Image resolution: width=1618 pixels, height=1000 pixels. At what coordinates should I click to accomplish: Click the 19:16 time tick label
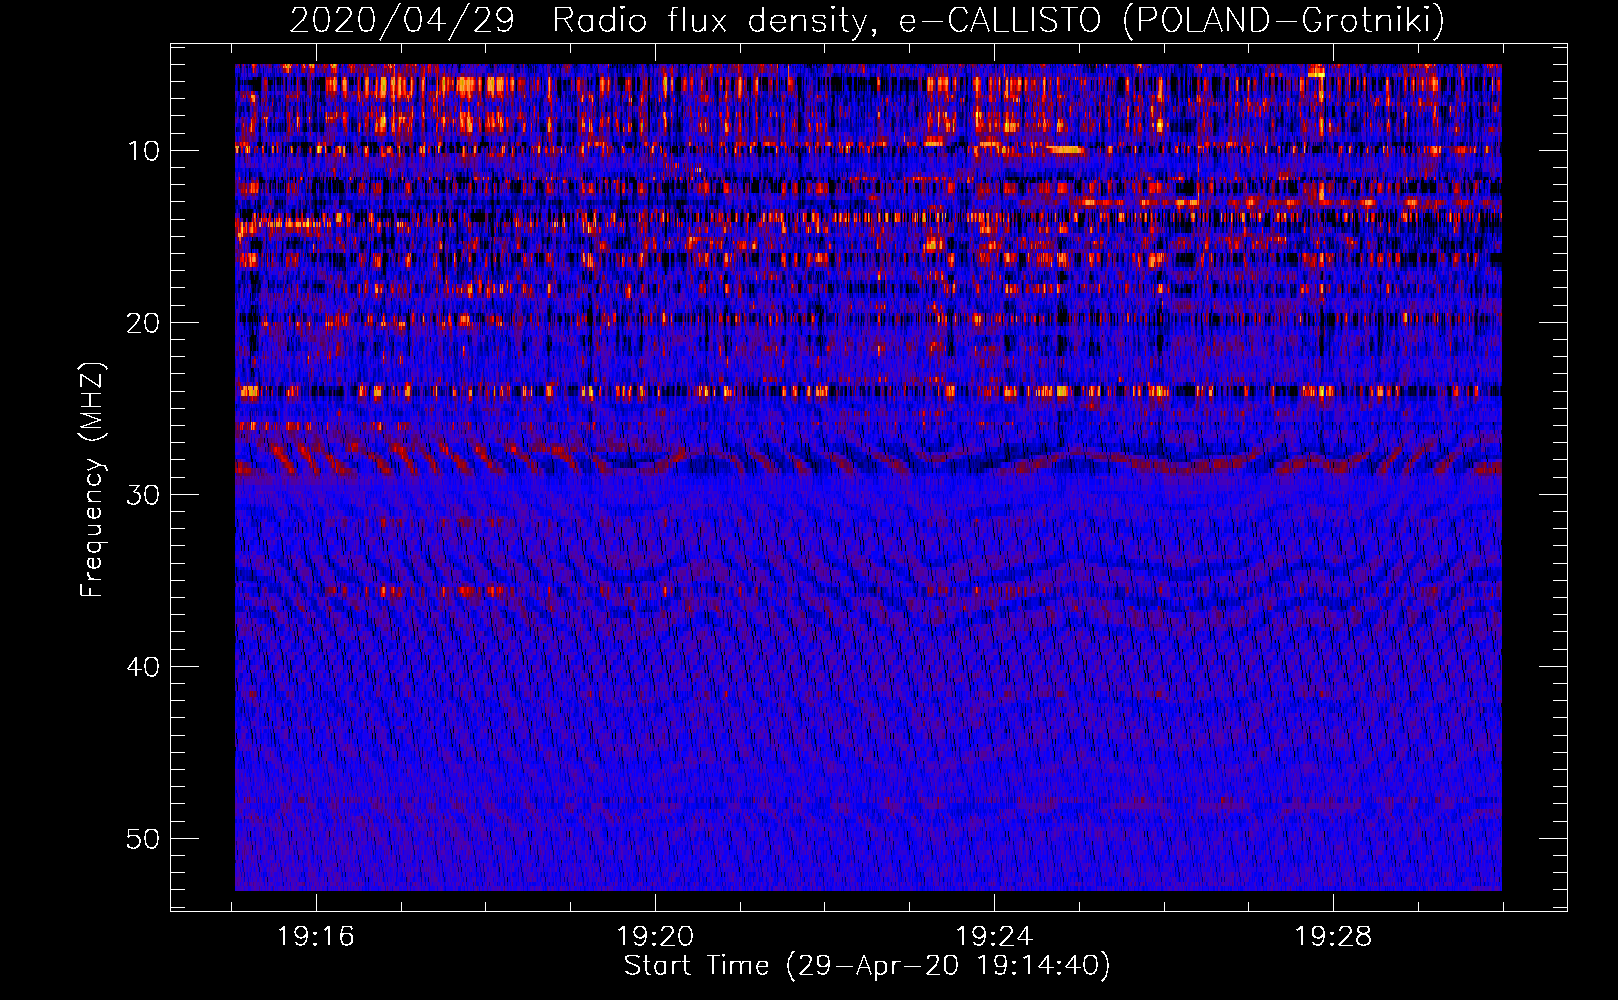(x=316, y=937)
